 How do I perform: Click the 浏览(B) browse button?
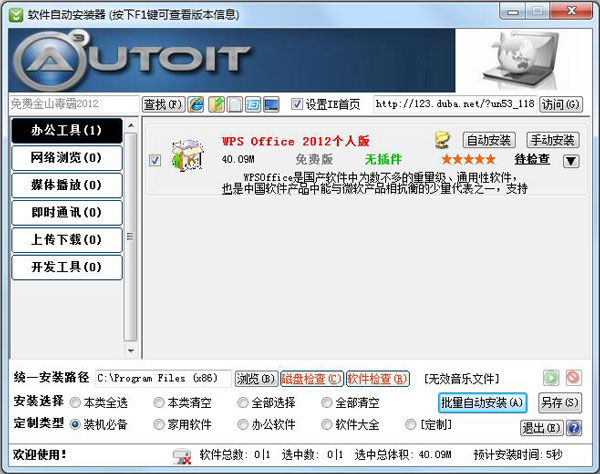pos(256,379)
